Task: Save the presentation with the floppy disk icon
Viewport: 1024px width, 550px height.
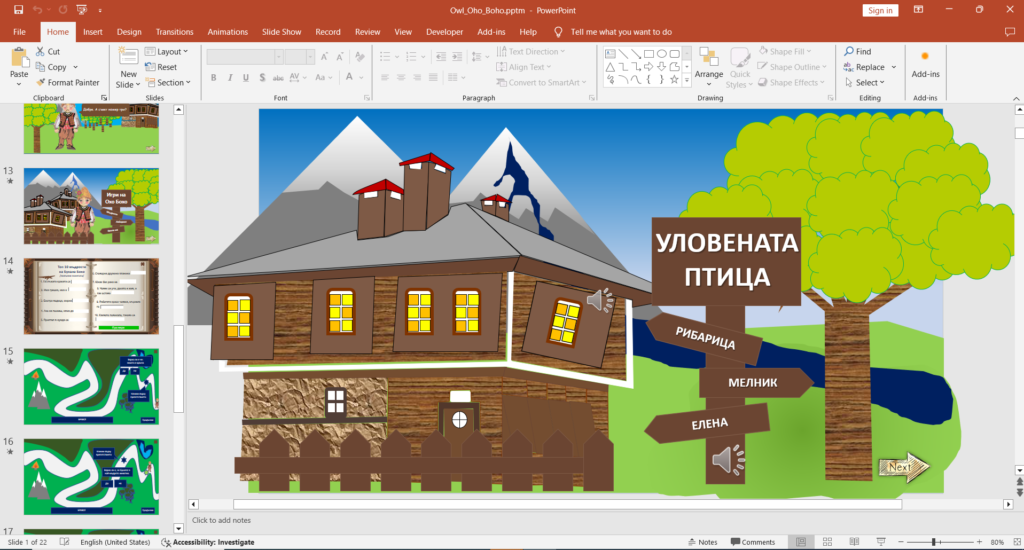Action: pos(18,10)
